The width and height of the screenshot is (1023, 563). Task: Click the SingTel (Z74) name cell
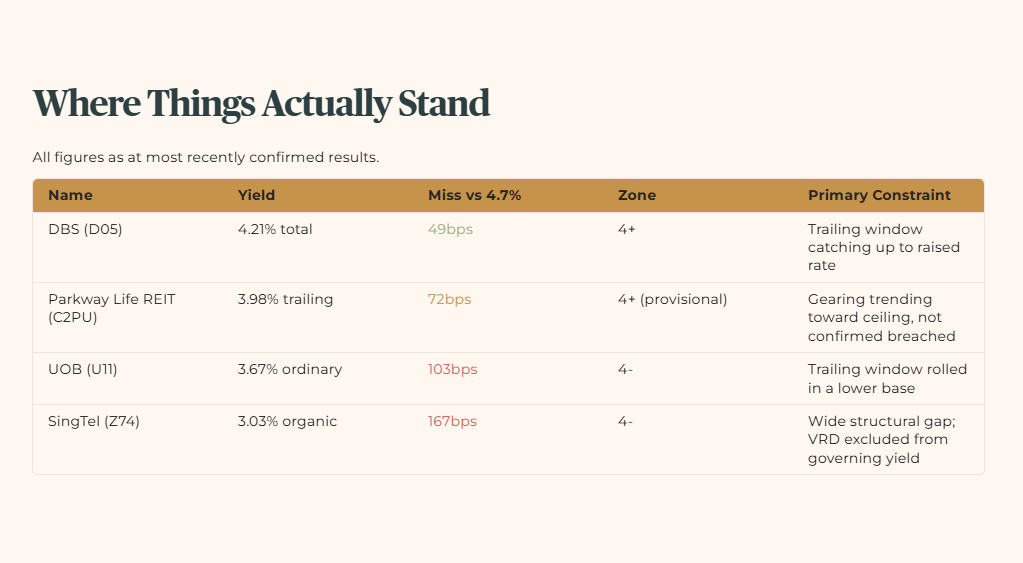pyautogui.click(x=94, y=421)
